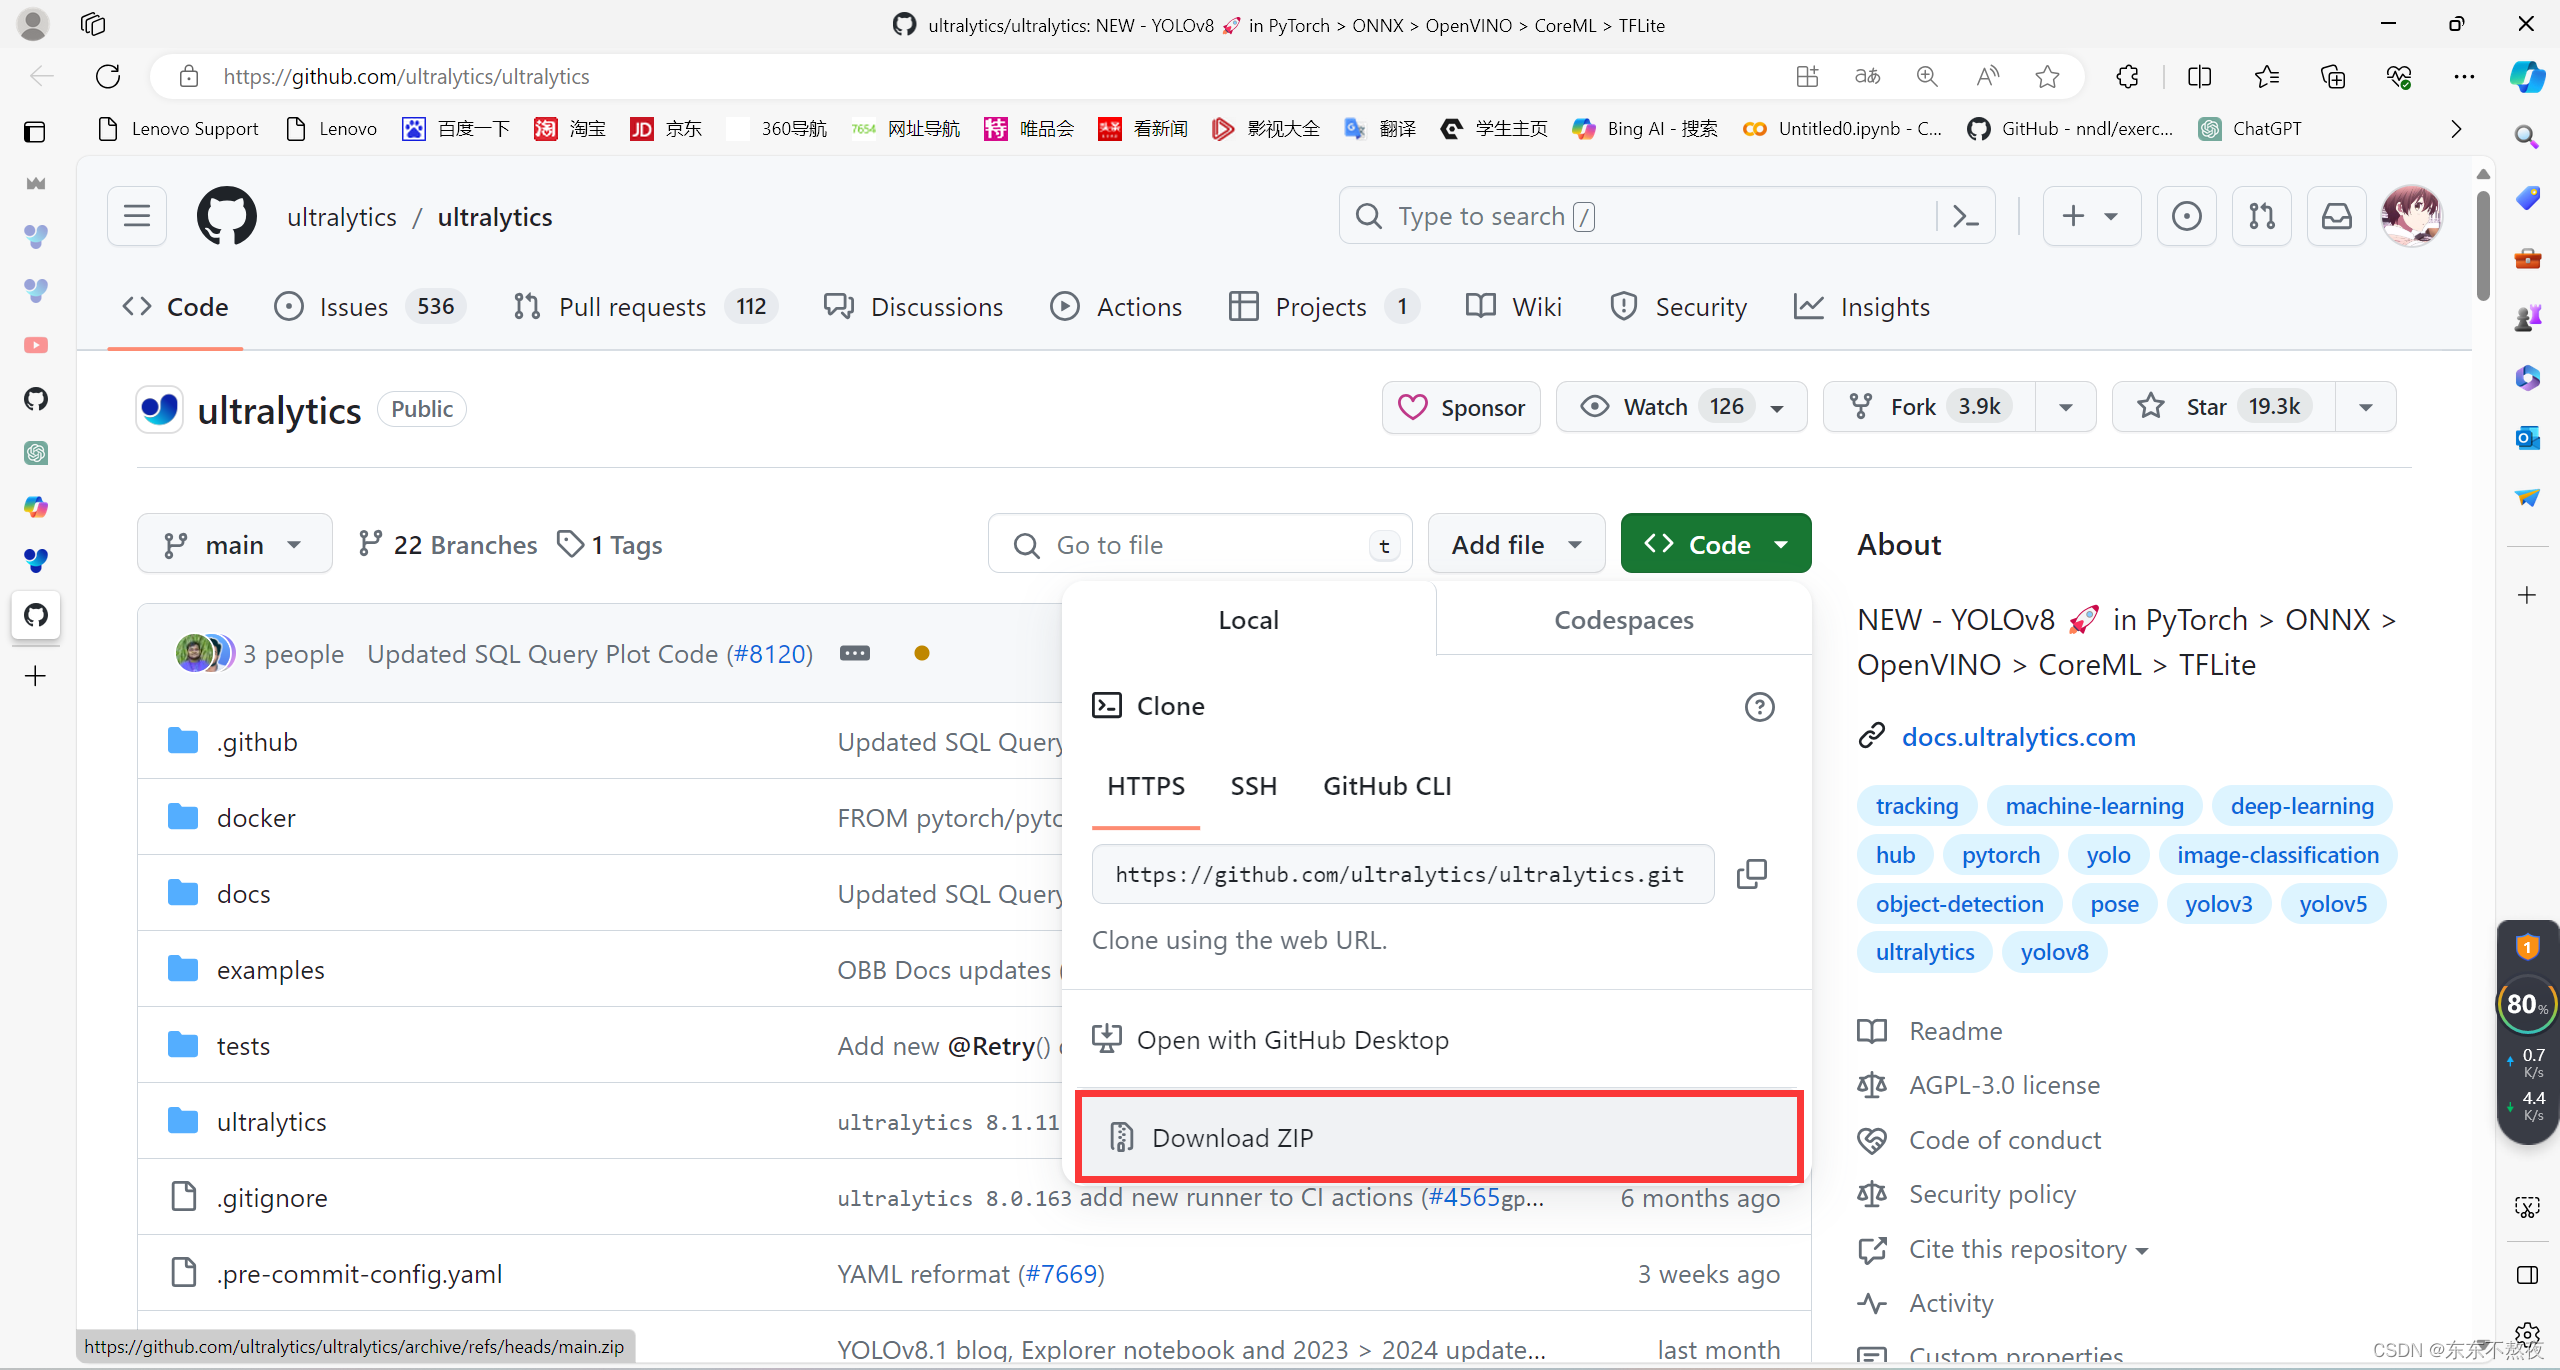Click the browser zoom magnifier icon
This screenshot has height=1370, width=2560.
1927,76
